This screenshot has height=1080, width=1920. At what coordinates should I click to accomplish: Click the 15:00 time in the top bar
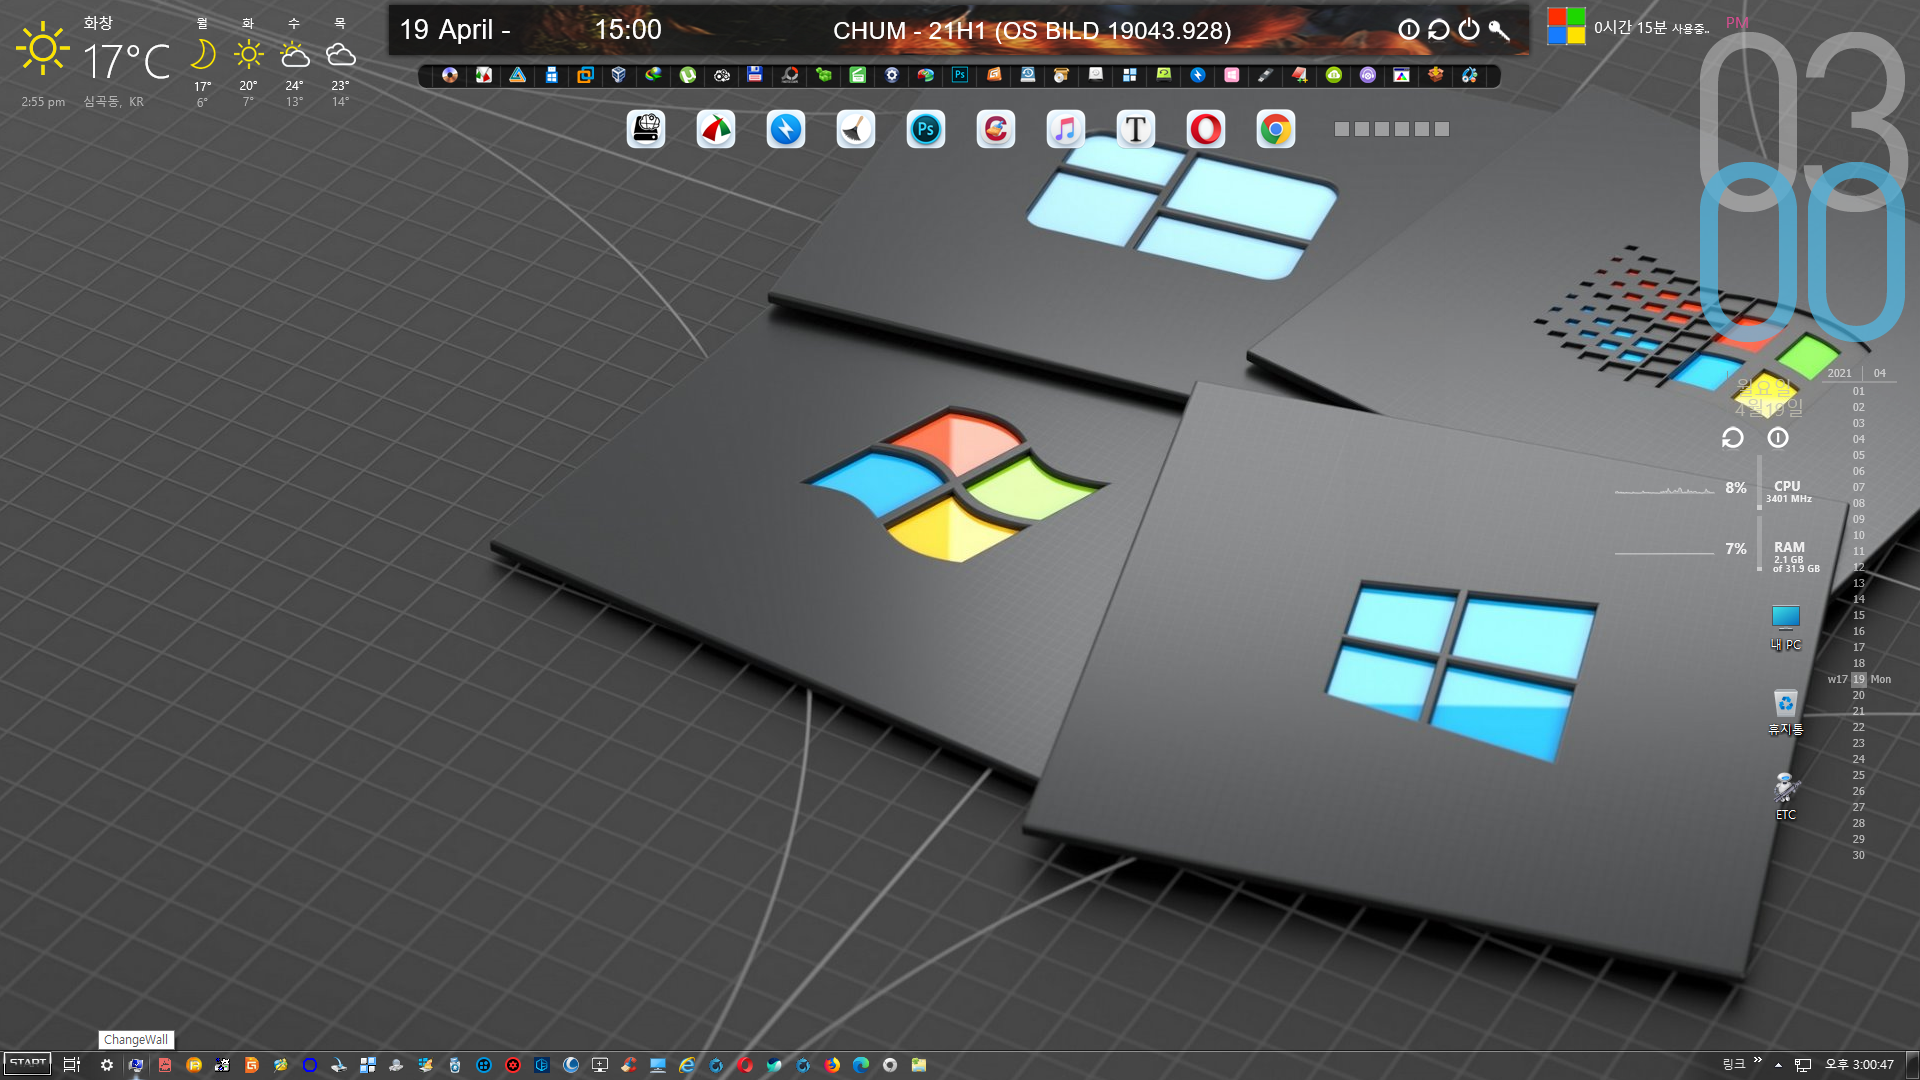point(628,29)
